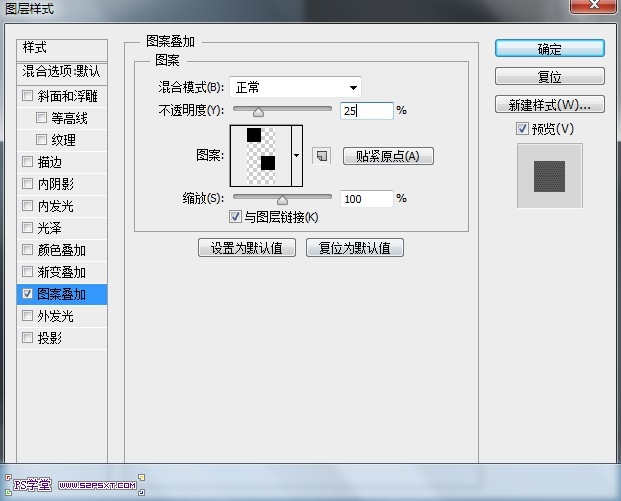Select the 图案叠加 style entry
Screen dimensions: 621x501
62,294
